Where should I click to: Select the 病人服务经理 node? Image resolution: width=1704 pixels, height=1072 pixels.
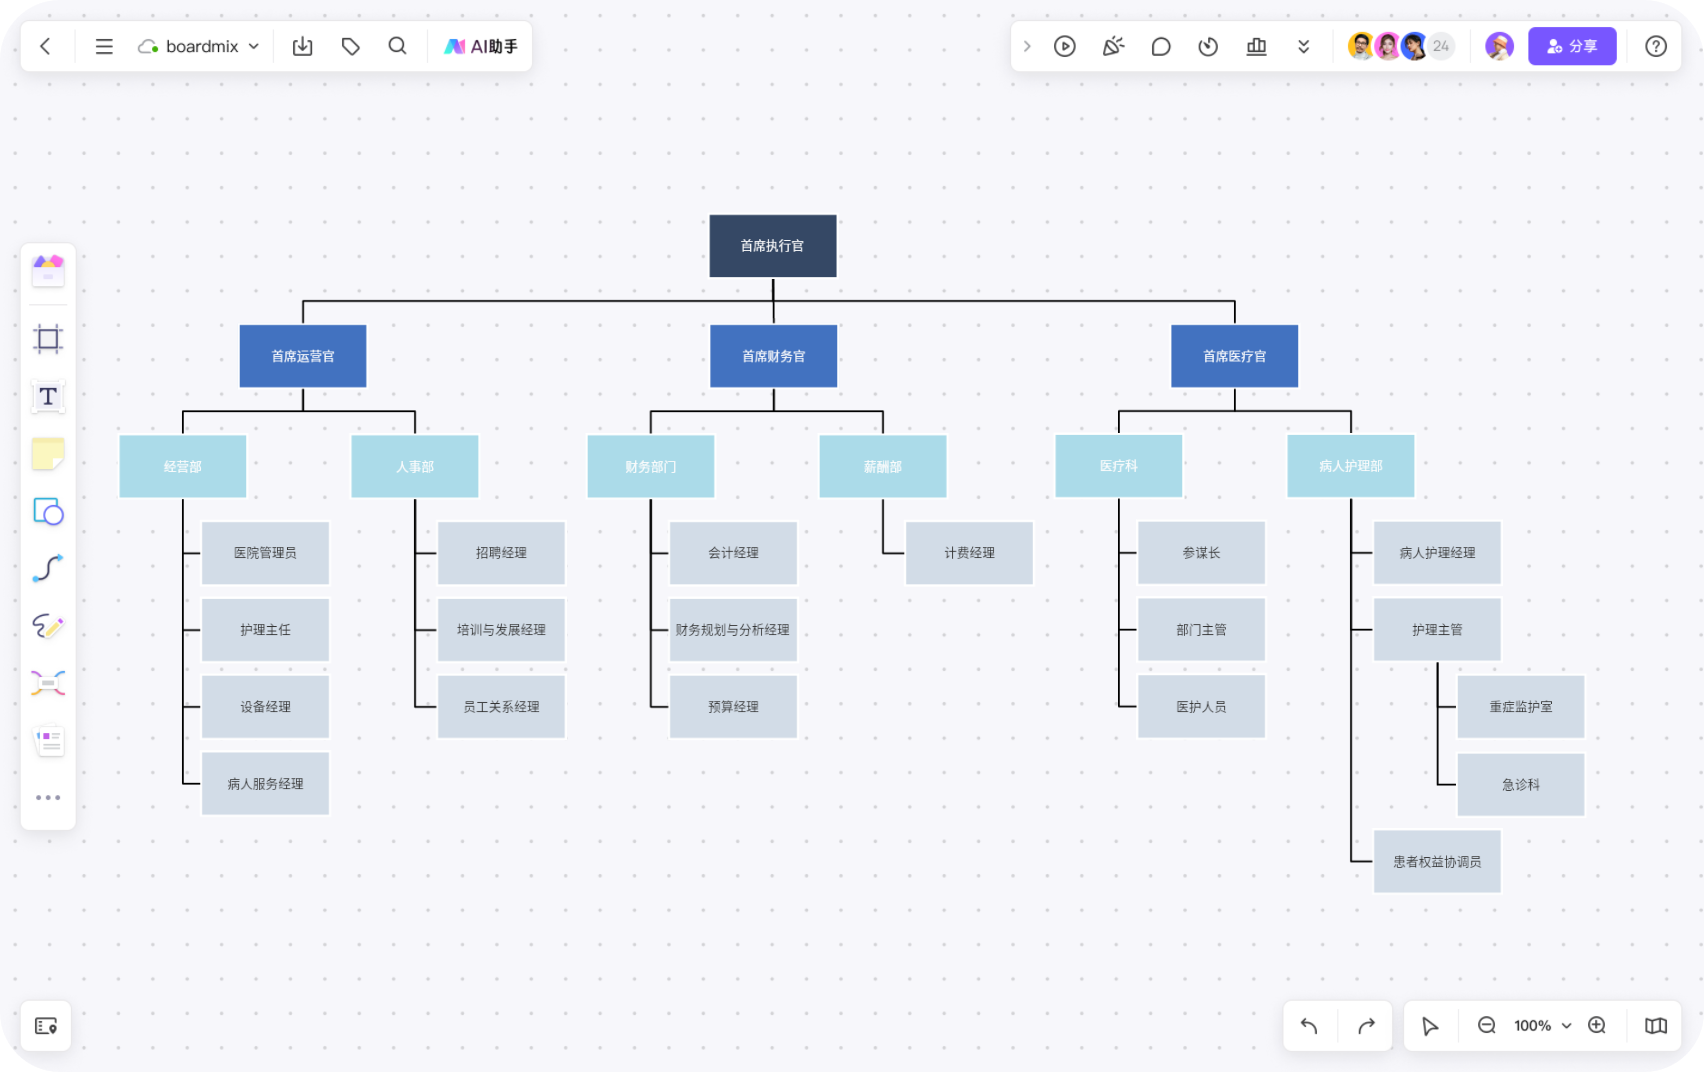coord(265,784)
